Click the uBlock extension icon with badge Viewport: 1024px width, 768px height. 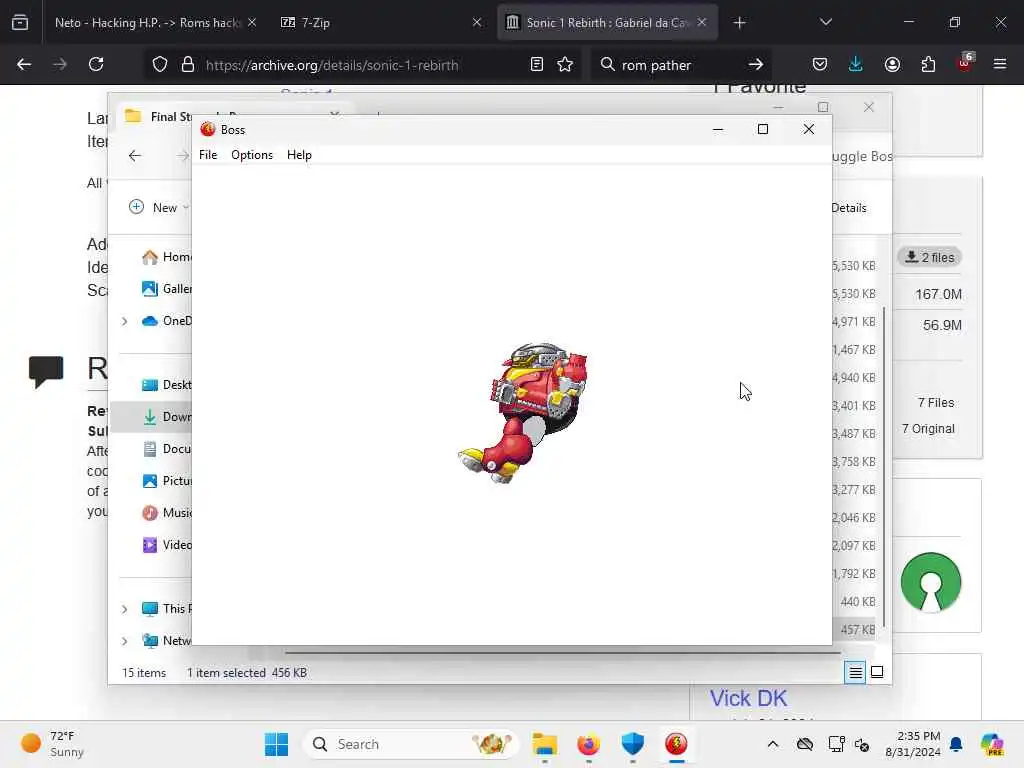[965, 63]
